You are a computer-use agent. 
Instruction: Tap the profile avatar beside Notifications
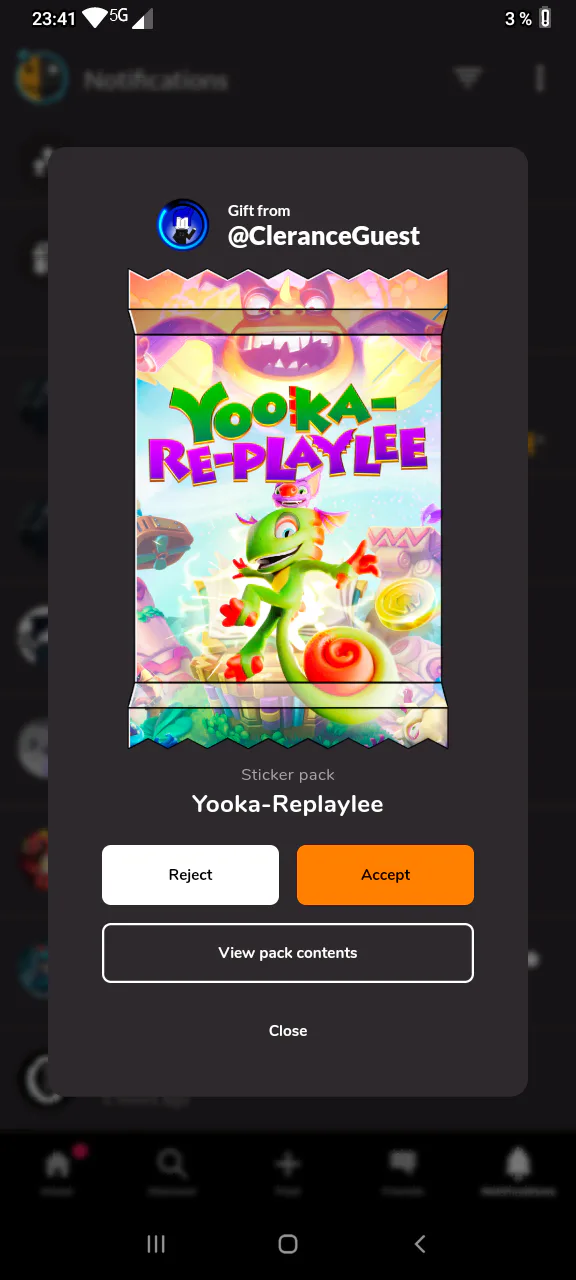pos(42,78)
